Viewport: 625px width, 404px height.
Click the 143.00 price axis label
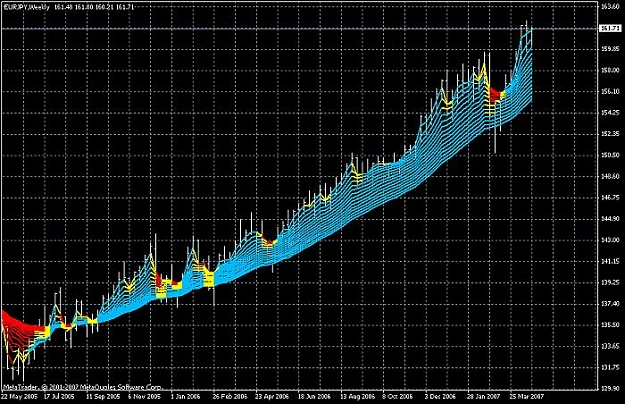[610, 240]
